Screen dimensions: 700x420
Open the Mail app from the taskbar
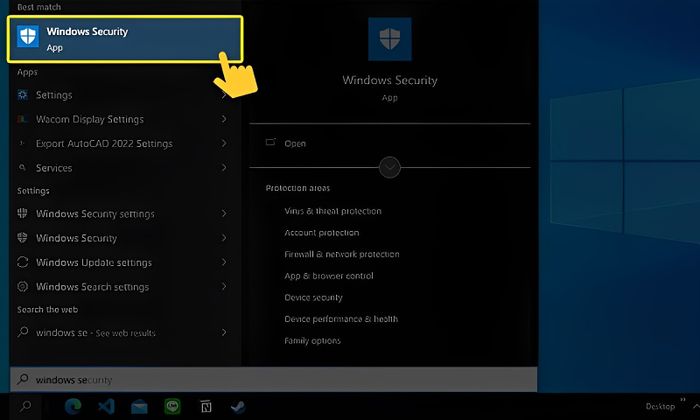(139, 407)
